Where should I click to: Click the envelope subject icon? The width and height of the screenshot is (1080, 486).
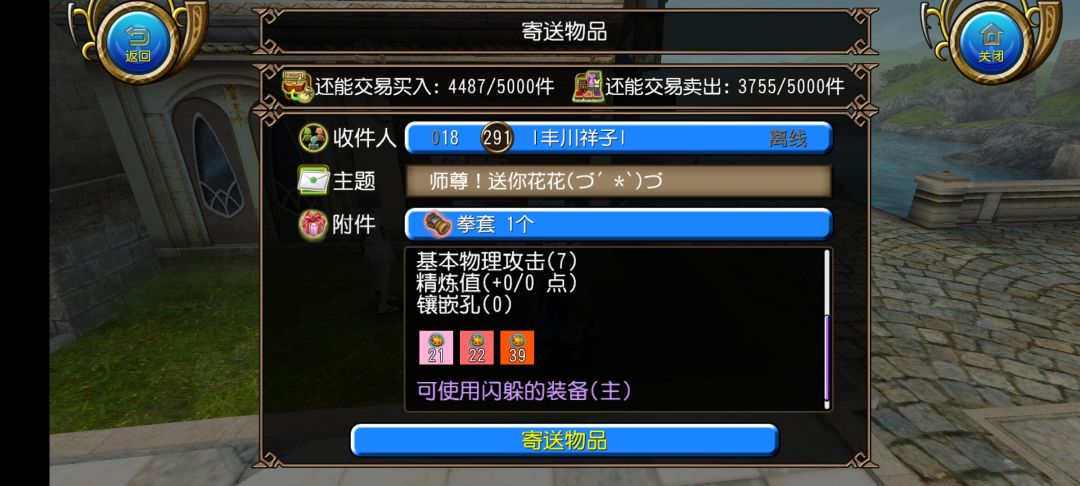click(313, 181)
